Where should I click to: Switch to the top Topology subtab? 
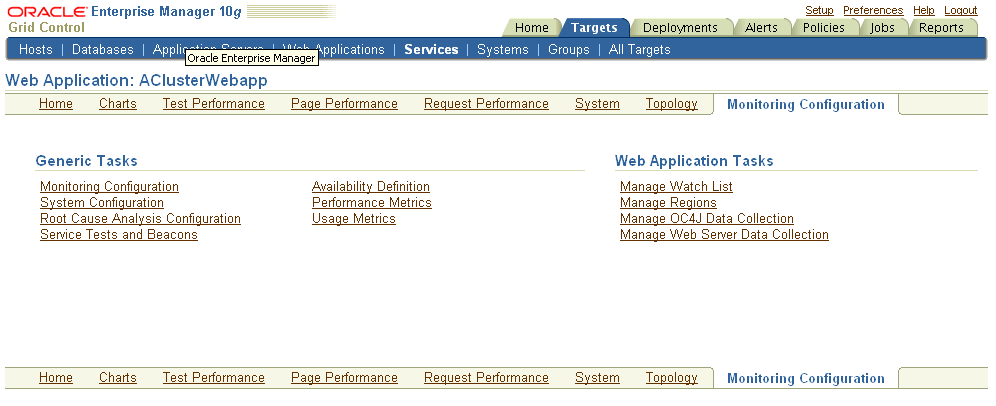tap(671, 104)
